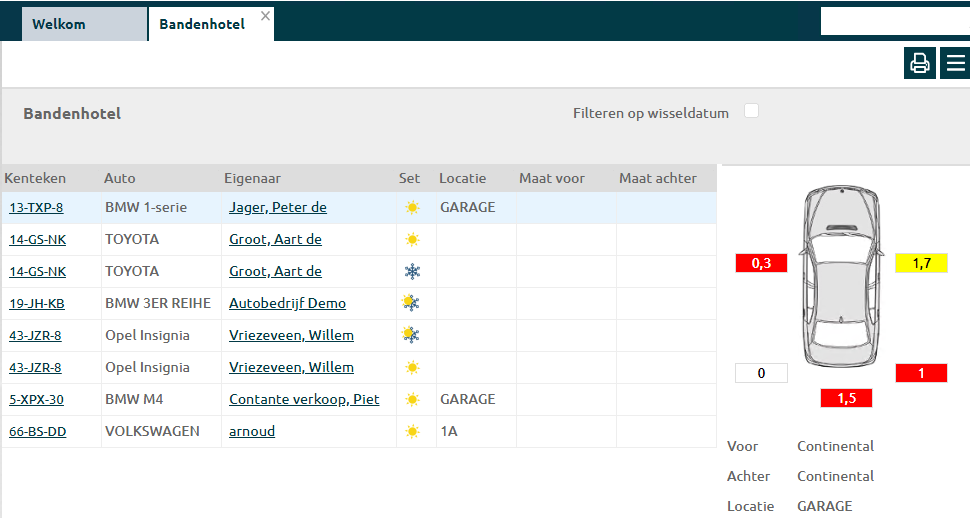The image size is (970, 518).
Task: Click the search field in top bar
Action: click(x=894, y=21)
